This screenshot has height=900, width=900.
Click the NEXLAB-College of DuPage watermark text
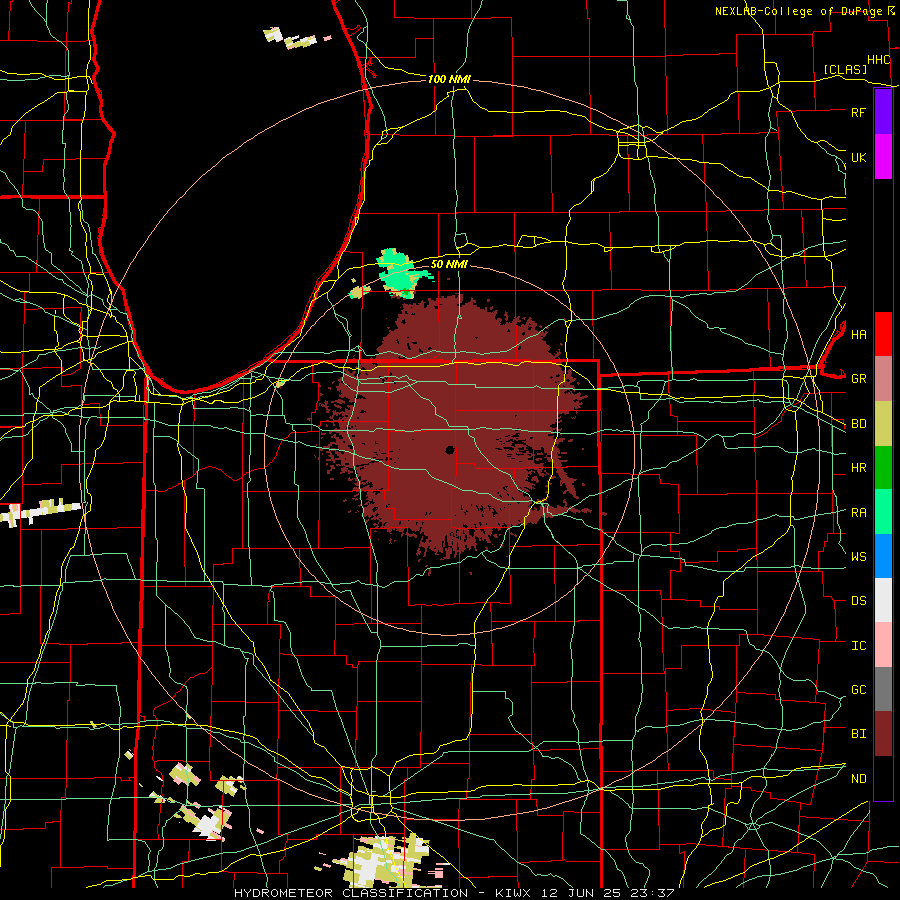(799, 11)
